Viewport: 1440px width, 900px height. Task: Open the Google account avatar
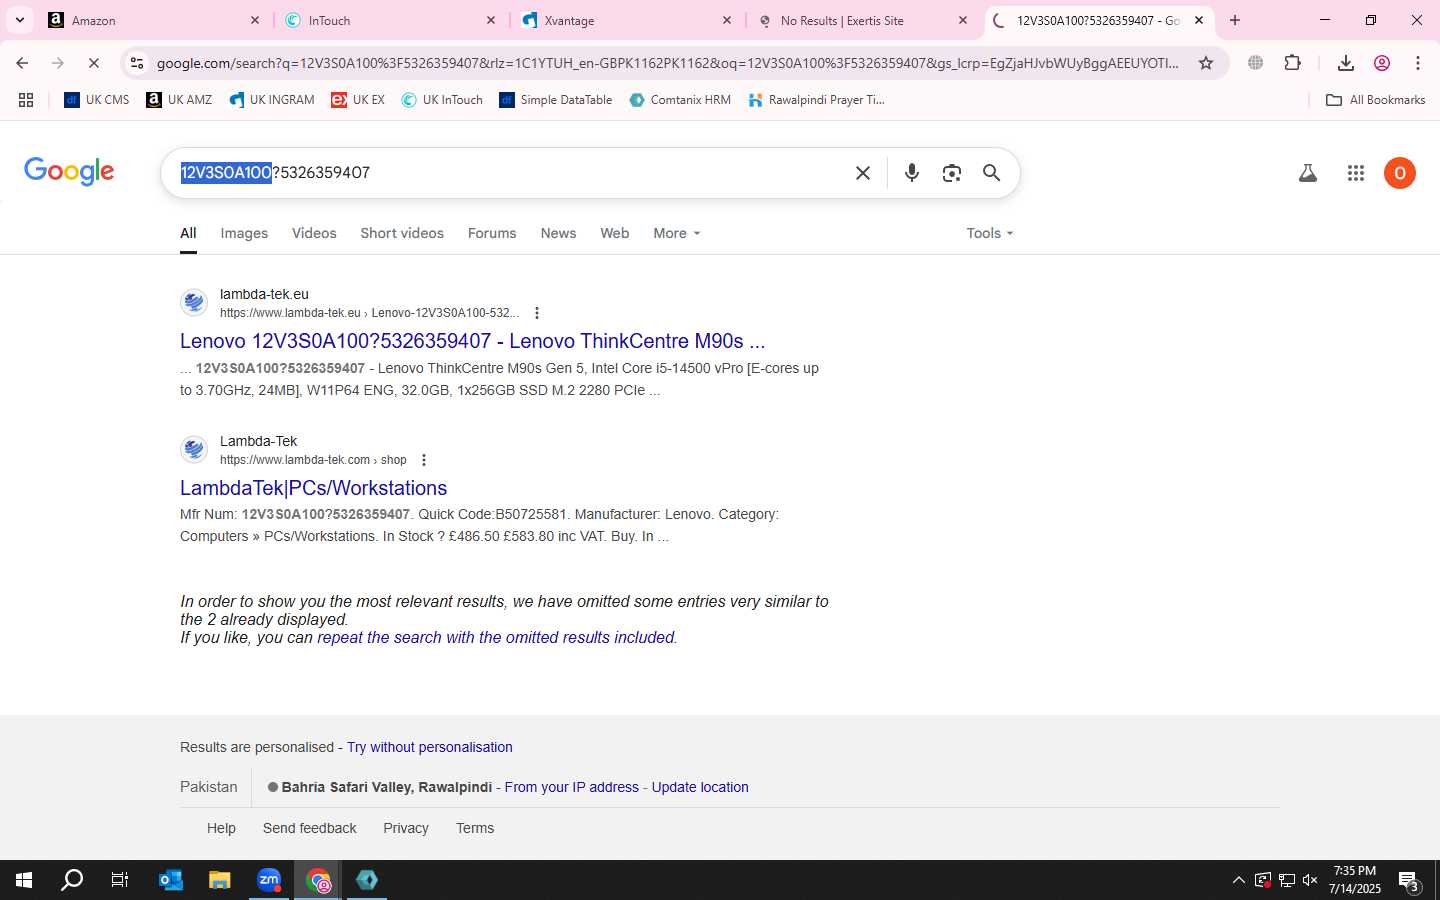tap(1400, 173)
